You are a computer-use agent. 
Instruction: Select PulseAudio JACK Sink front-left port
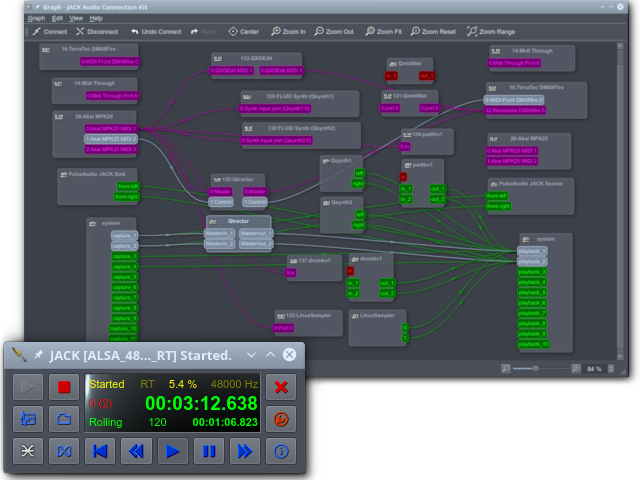coord(128,186)
